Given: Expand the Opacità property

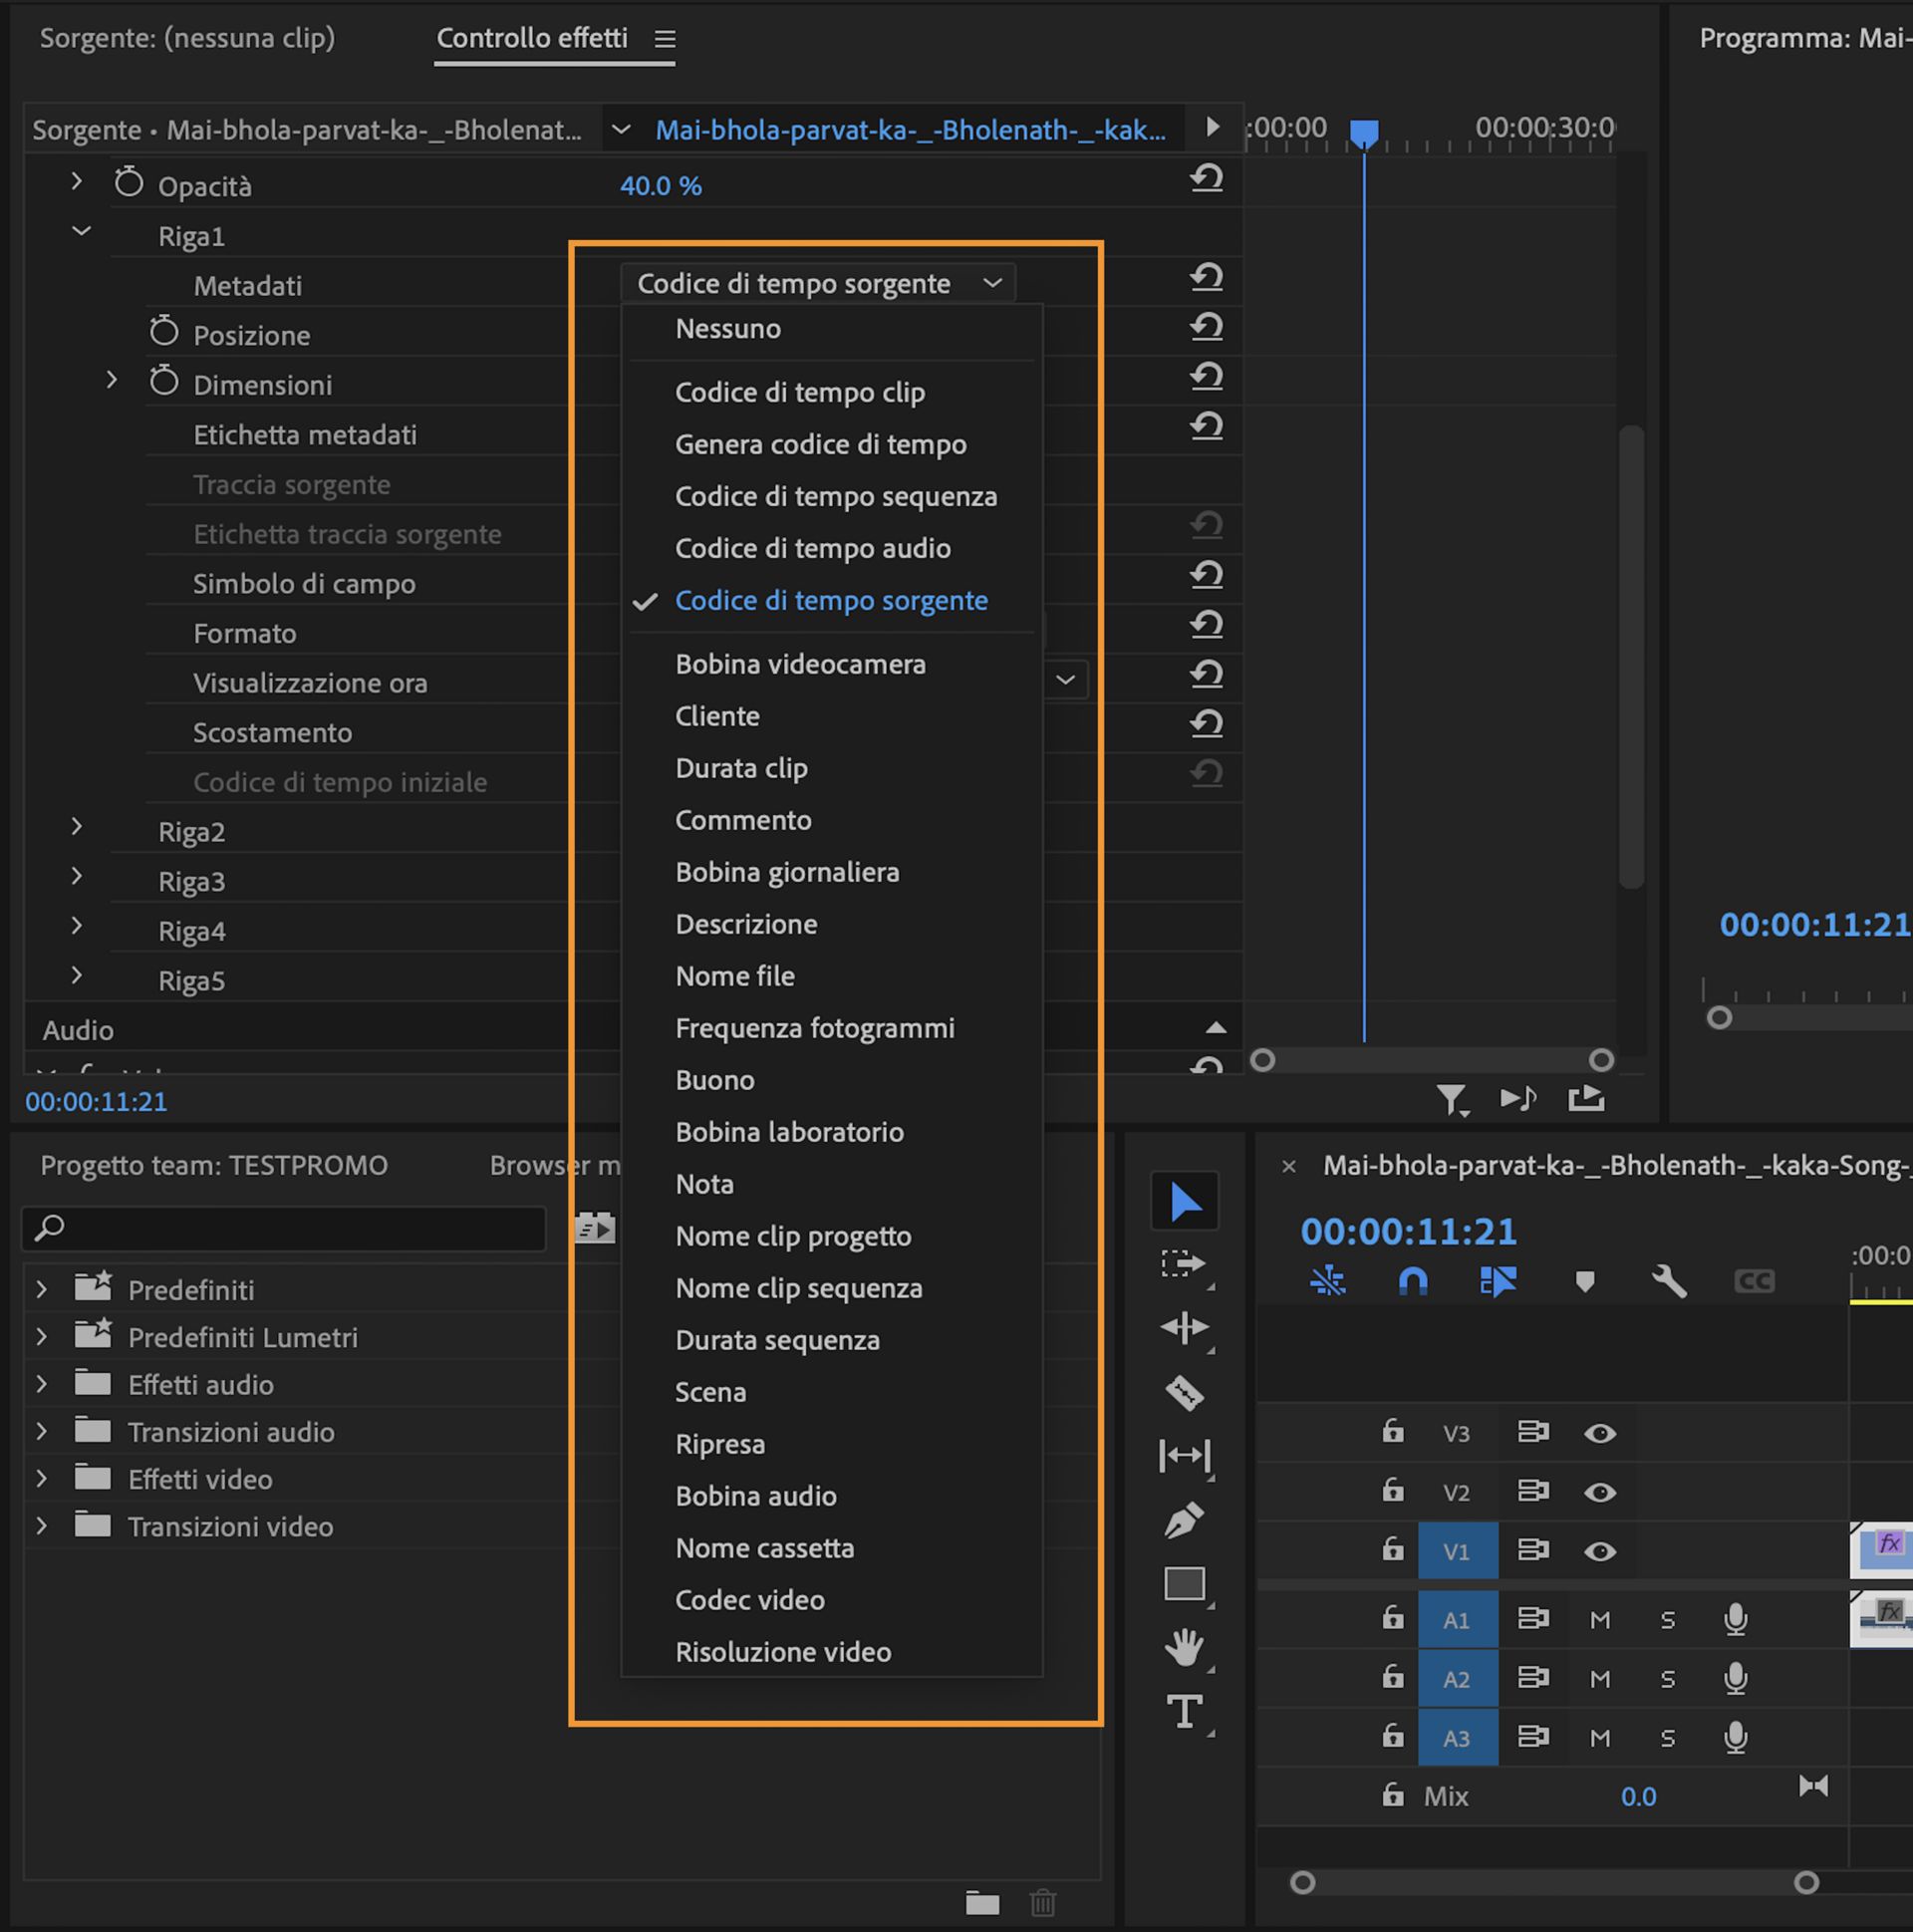Looking at the screenshot, I should tap(77, 182).
